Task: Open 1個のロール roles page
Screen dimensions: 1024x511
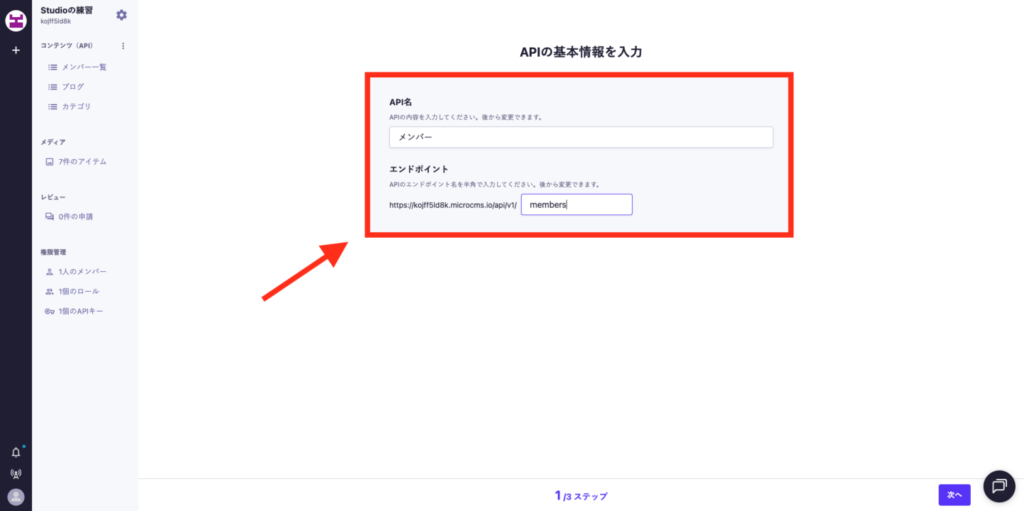Action: click(x=79, y=291)
